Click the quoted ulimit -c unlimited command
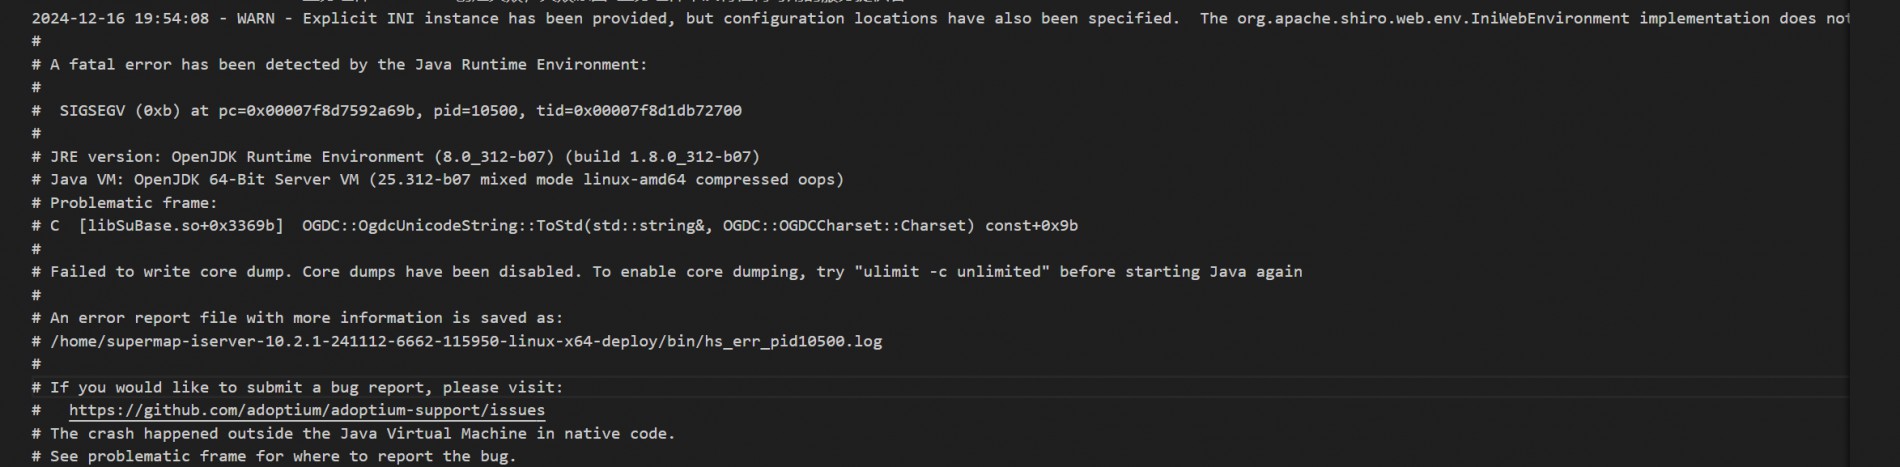1900x467 pixels. 952,272
